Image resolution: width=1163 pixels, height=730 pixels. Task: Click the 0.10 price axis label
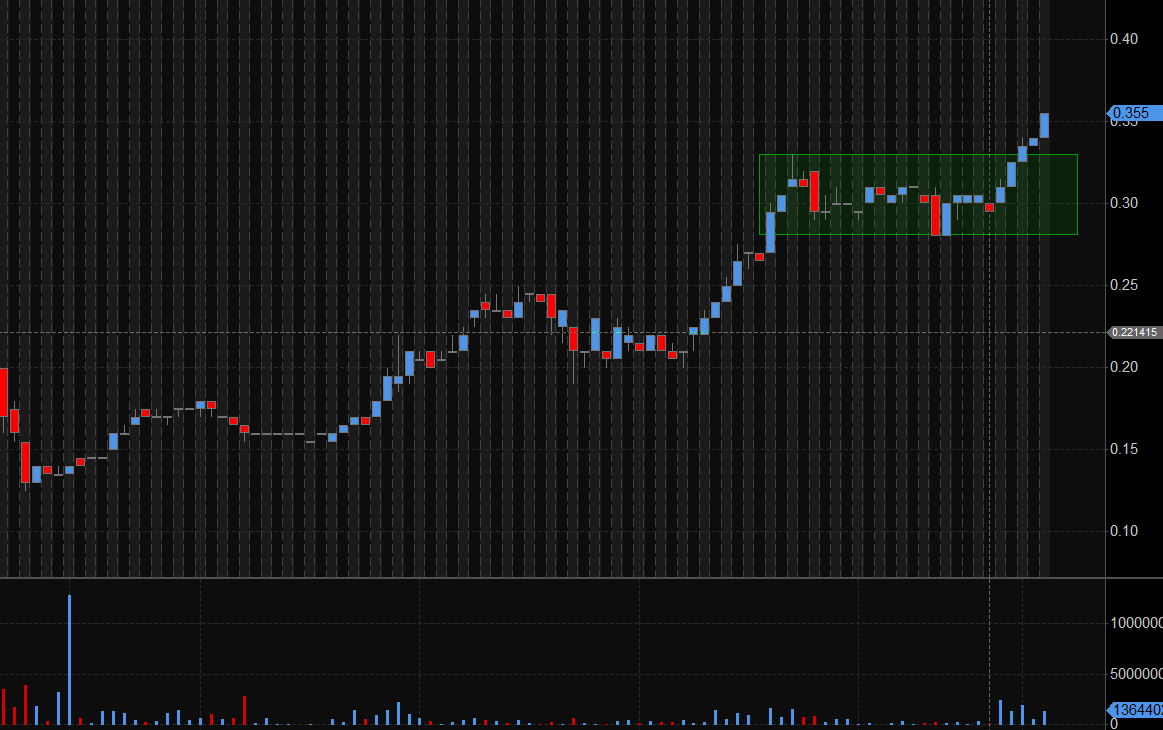coord(1124,530)
